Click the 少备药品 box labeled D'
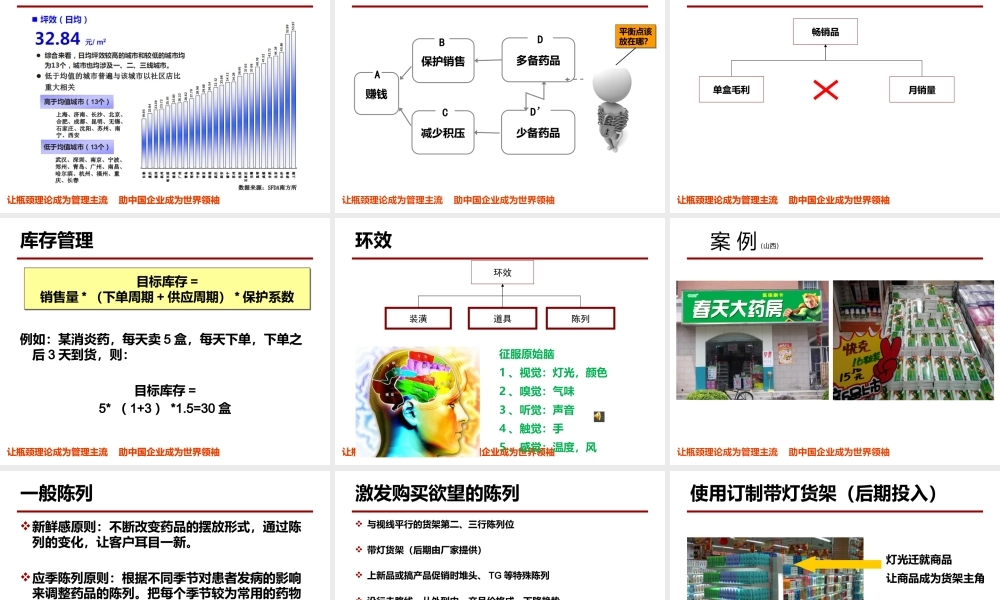 (538, 133)
